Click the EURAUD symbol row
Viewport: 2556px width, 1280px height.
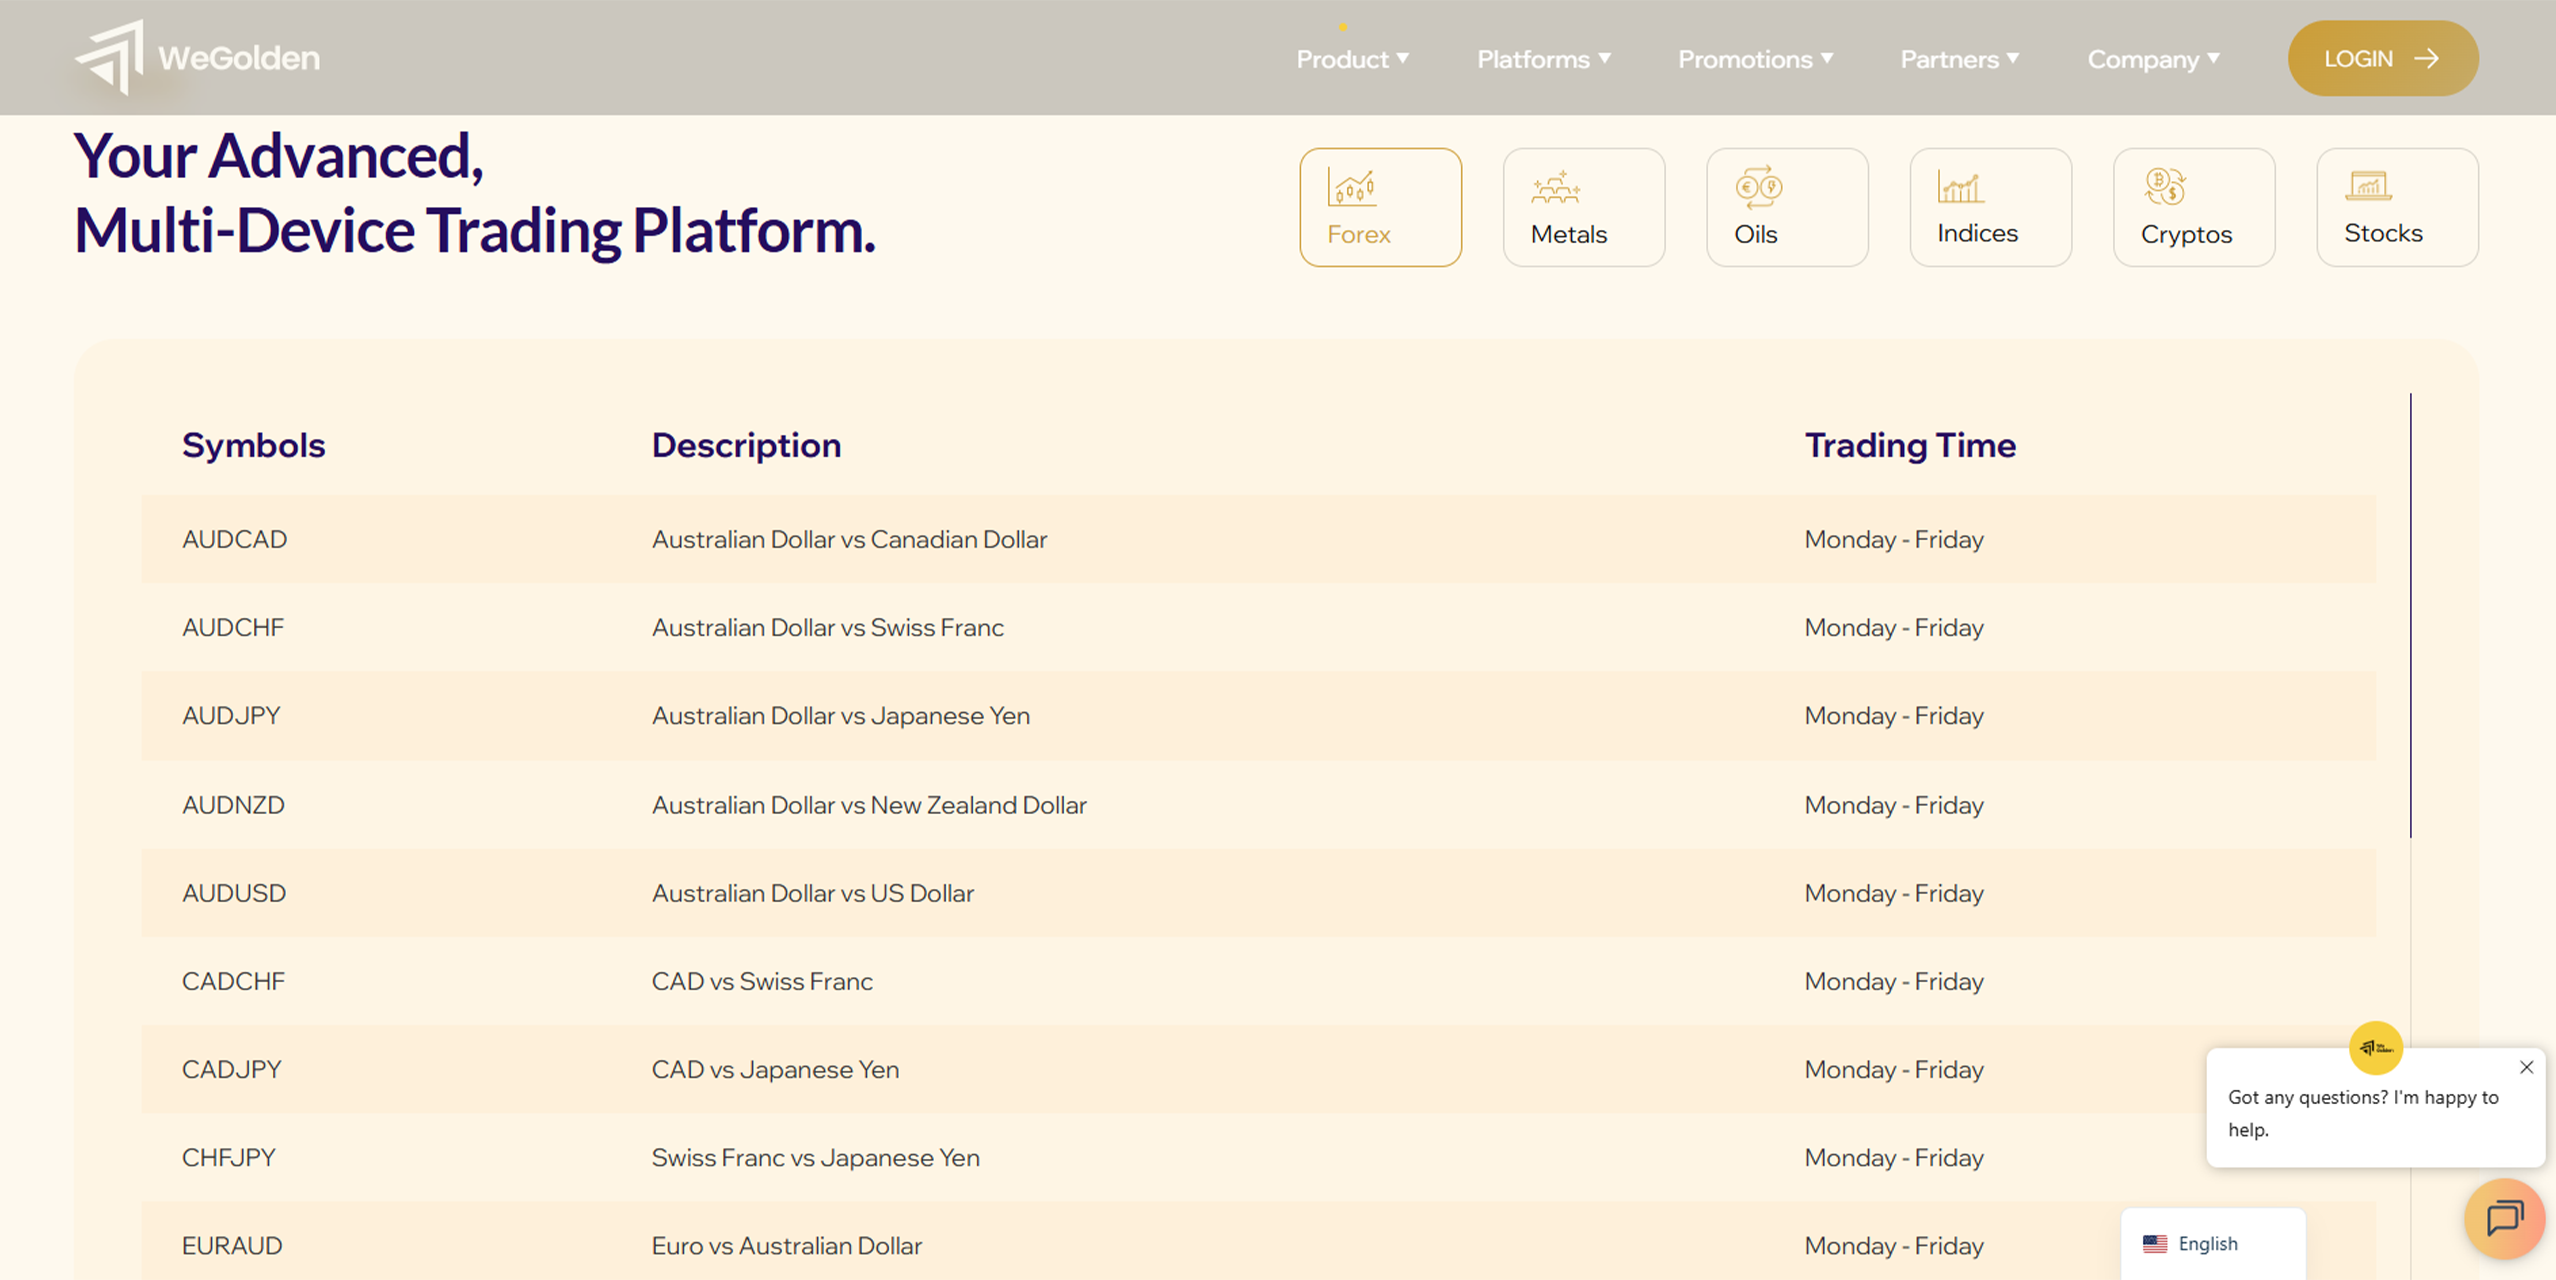click(x=232, y=1246)
